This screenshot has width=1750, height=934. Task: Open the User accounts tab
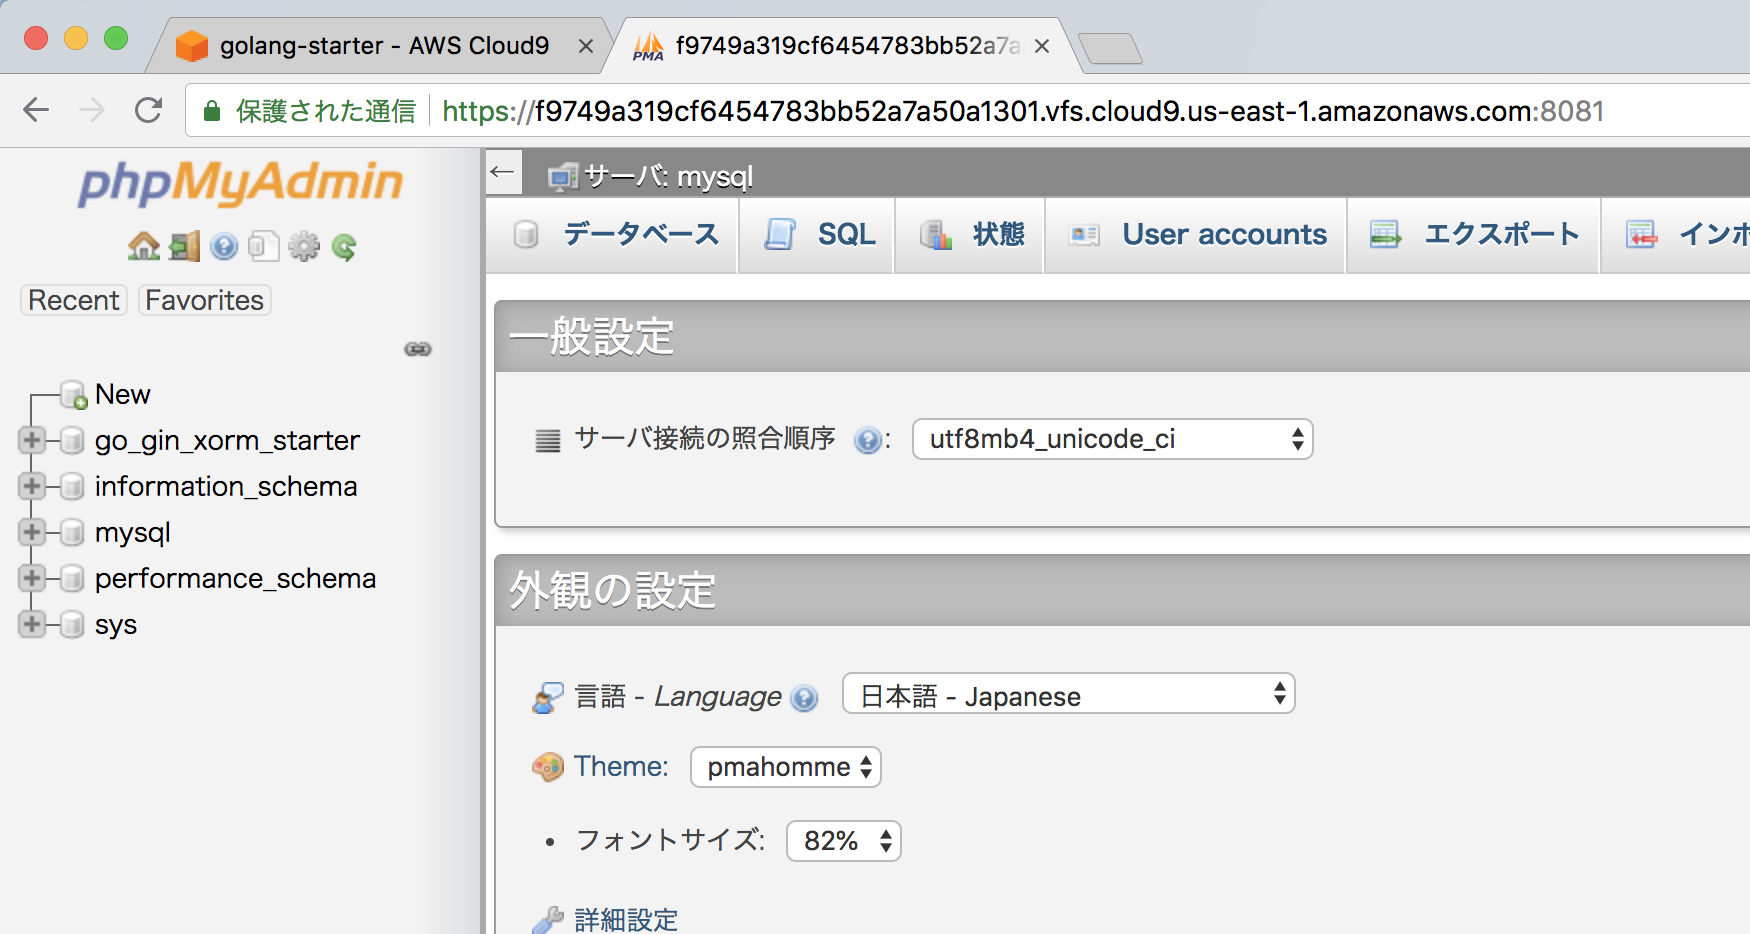1196,235
